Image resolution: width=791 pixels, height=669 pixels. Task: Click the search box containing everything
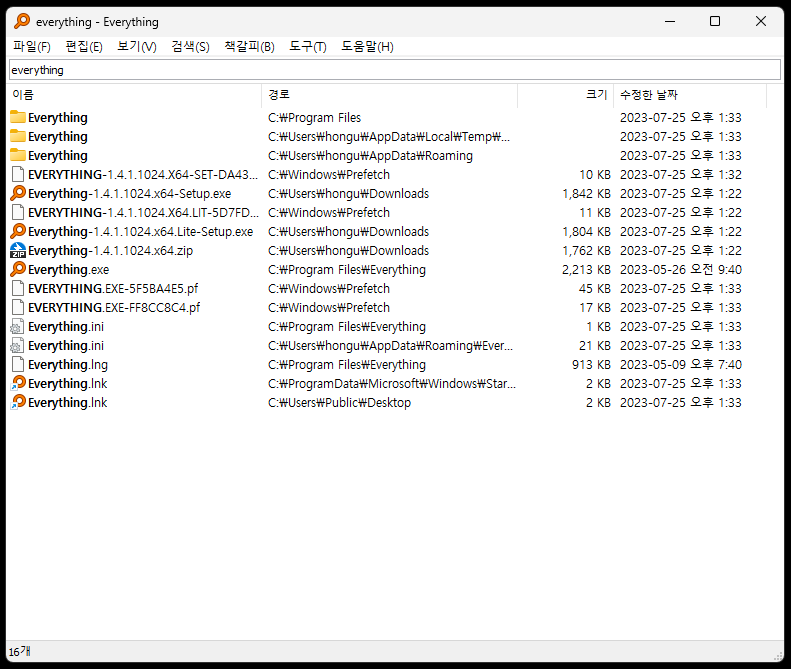pyautogui.click(x=395, y=70)
